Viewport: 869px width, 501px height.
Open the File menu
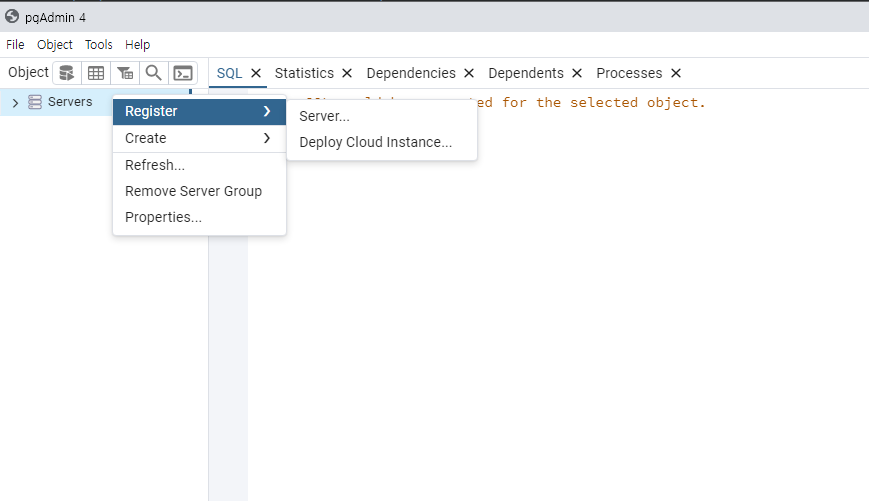click(15, 44)
